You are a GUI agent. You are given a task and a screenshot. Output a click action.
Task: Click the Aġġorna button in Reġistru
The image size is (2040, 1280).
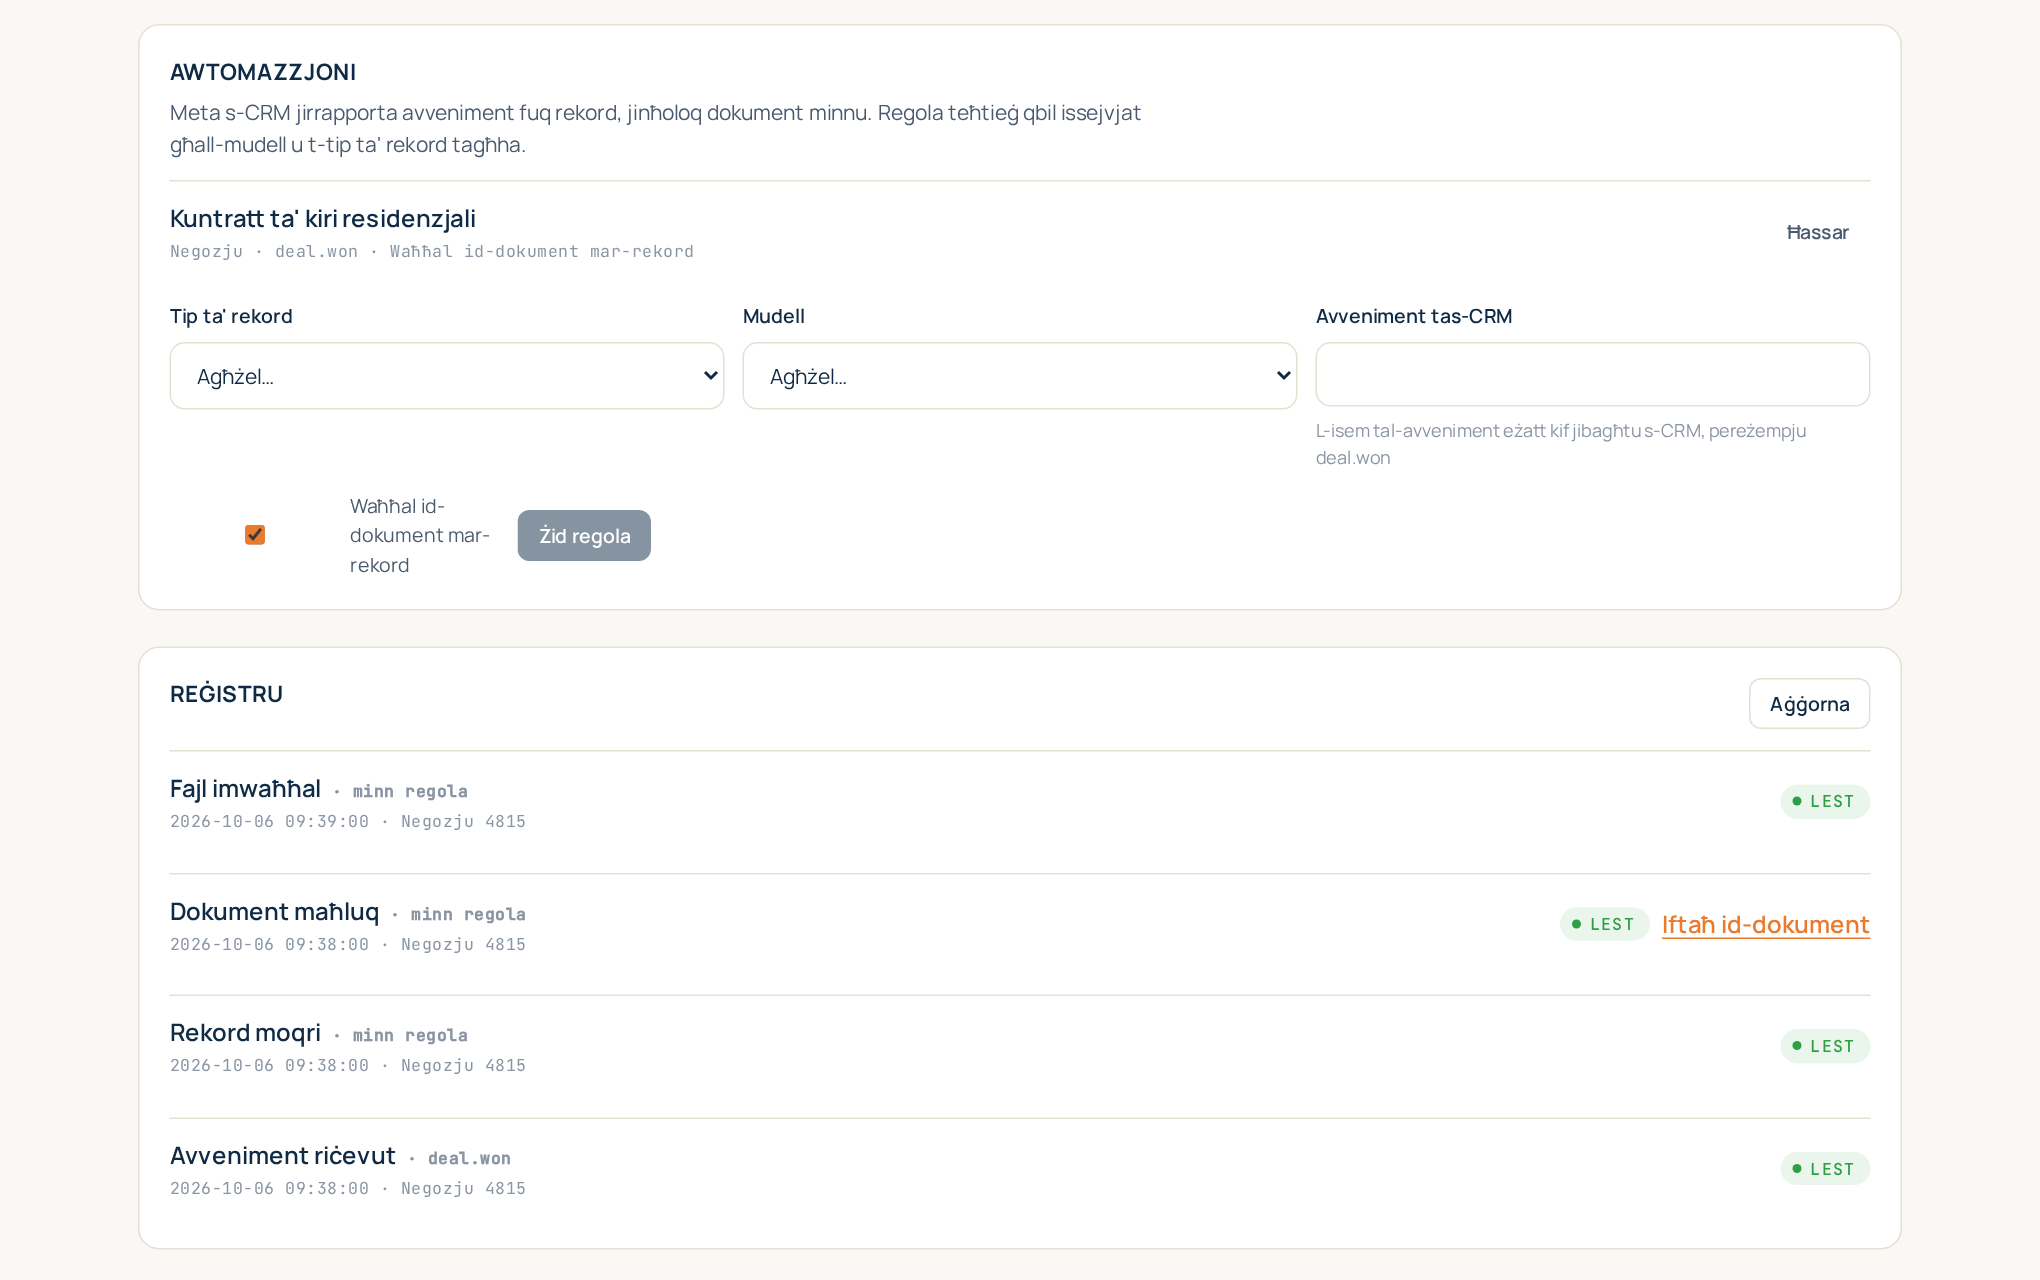(1809, 704)
